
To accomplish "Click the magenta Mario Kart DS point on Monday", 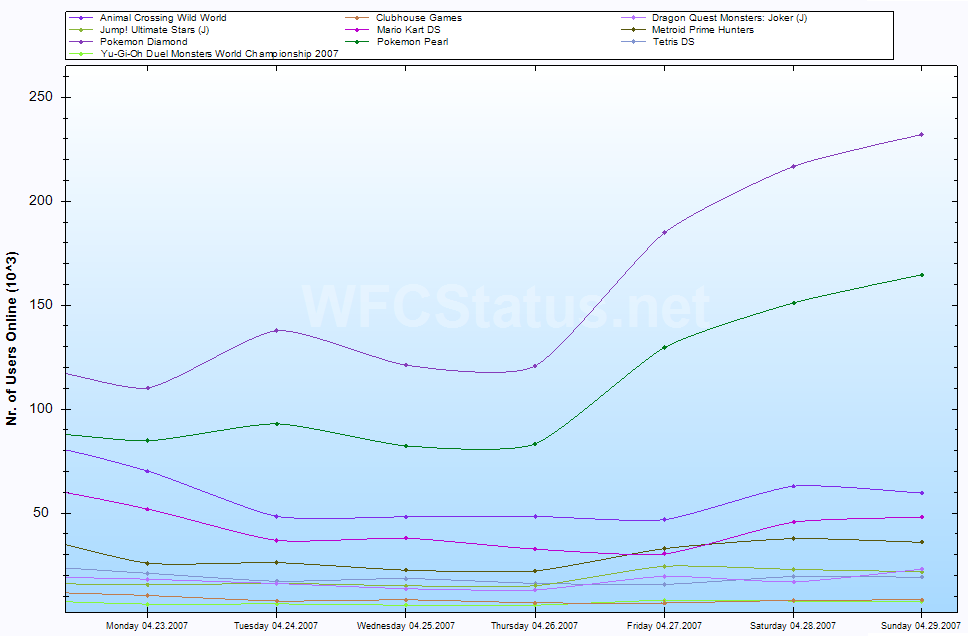I will pos(147,509).
